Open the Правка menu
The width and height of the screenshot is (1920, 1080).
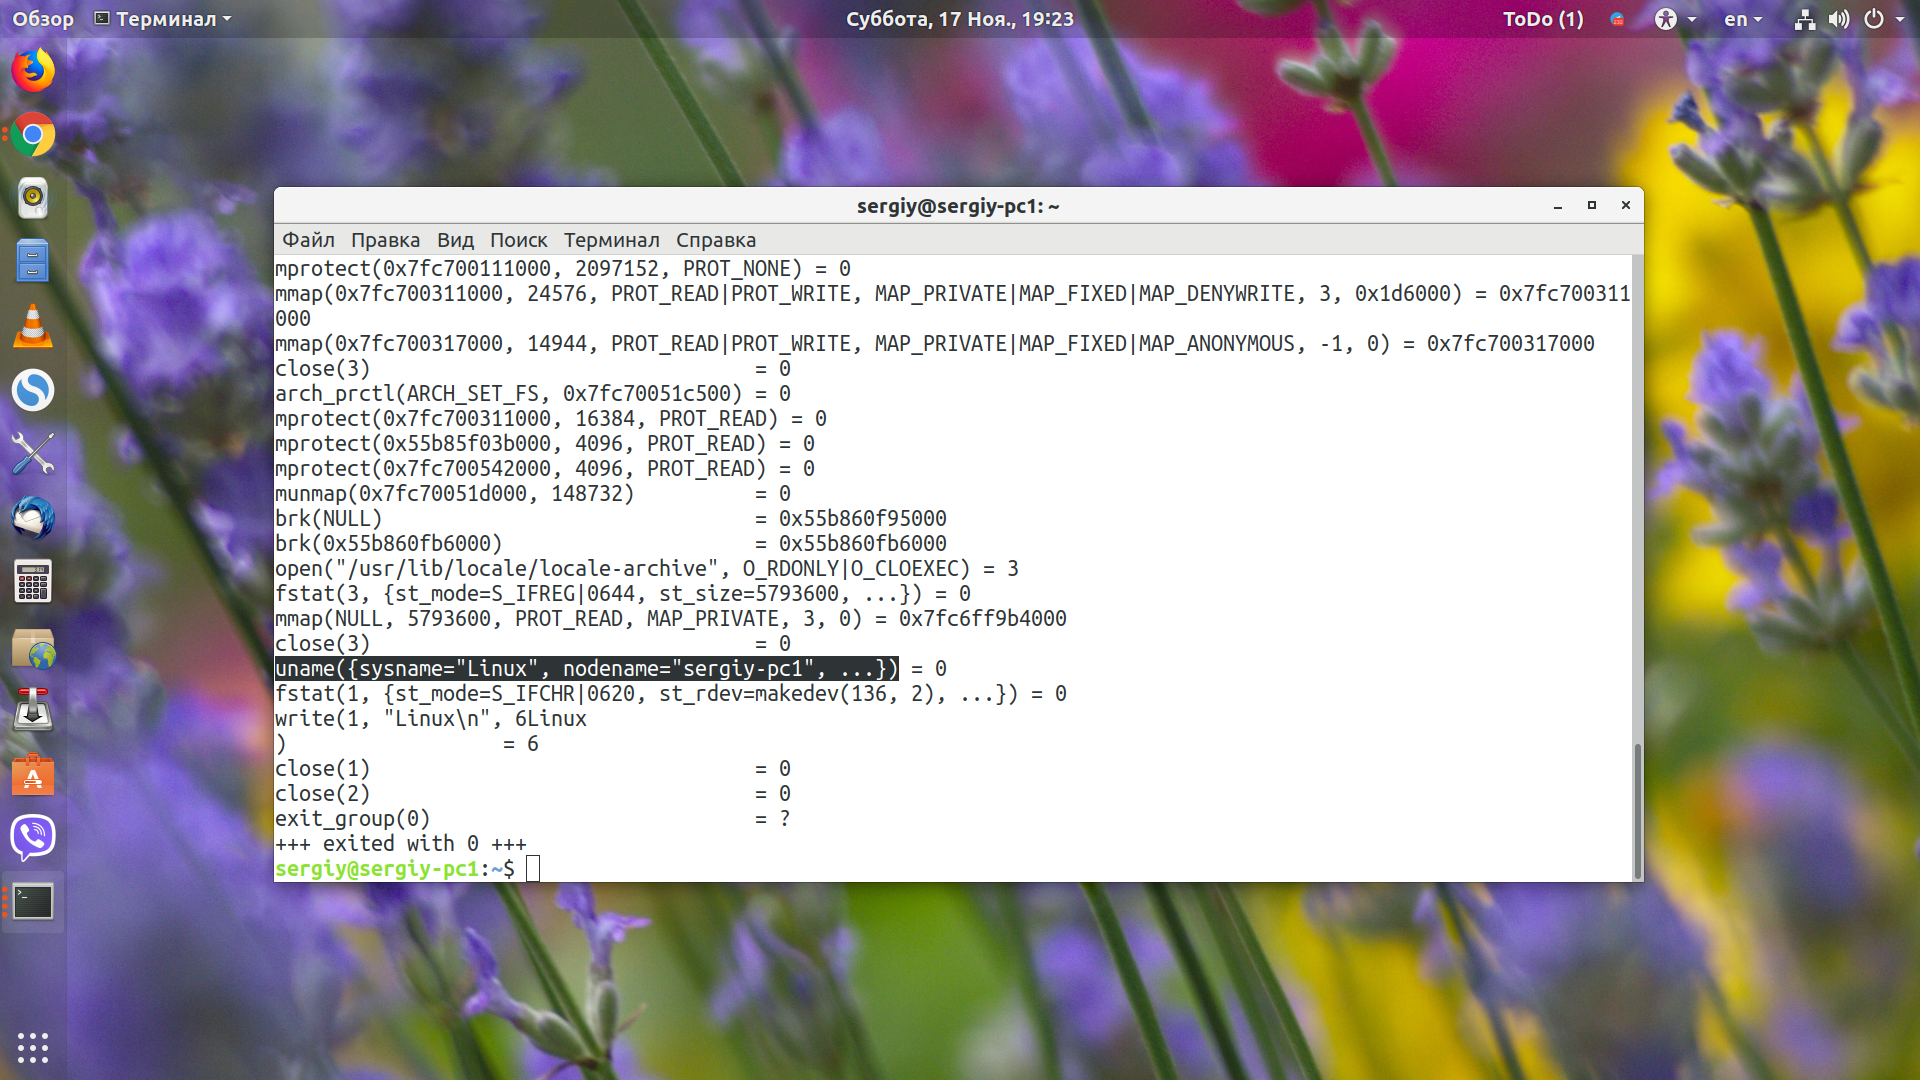385,240
